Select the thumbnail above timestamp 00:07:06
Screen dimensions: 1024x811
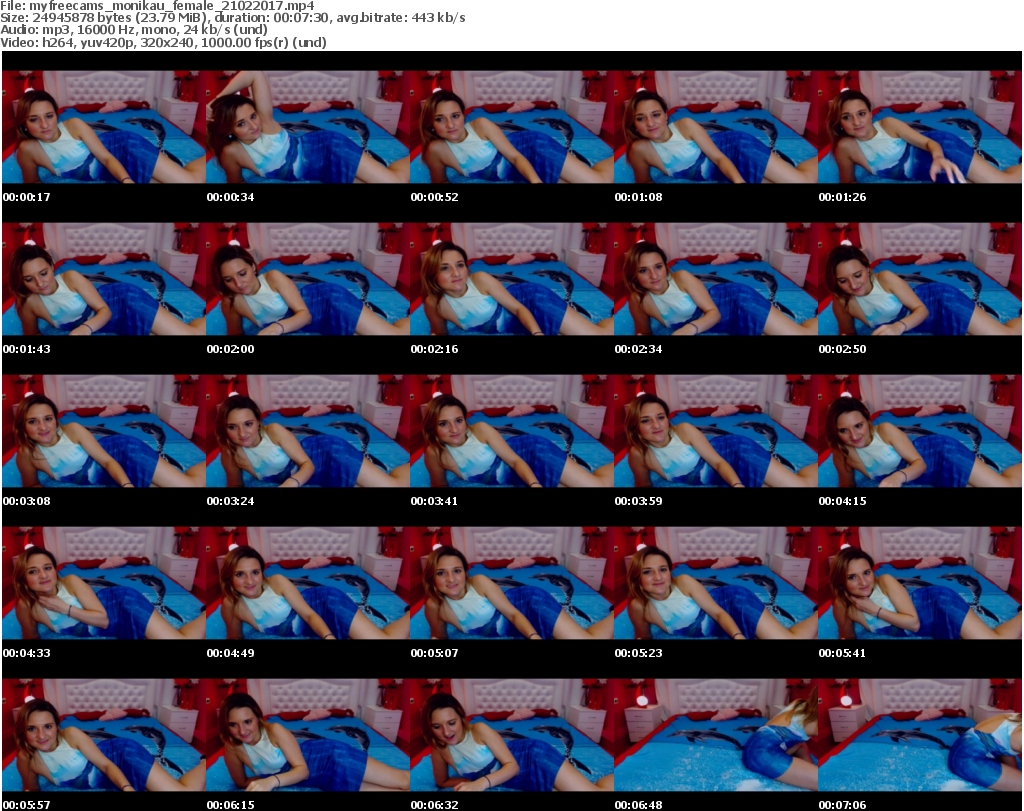[x=920, y=735]
